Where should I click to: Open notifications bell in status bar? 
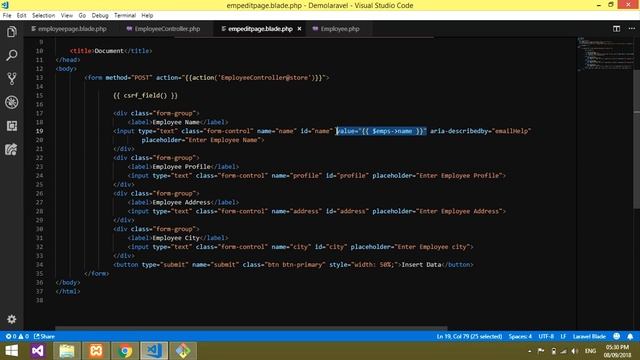click(630, 336)
